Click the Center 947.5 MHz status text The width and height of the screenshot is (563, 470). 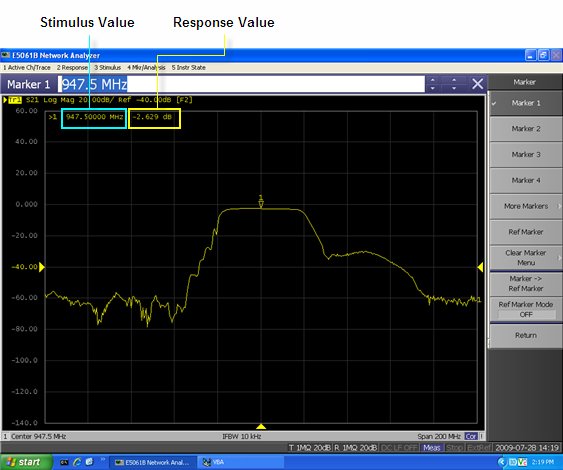38,437
